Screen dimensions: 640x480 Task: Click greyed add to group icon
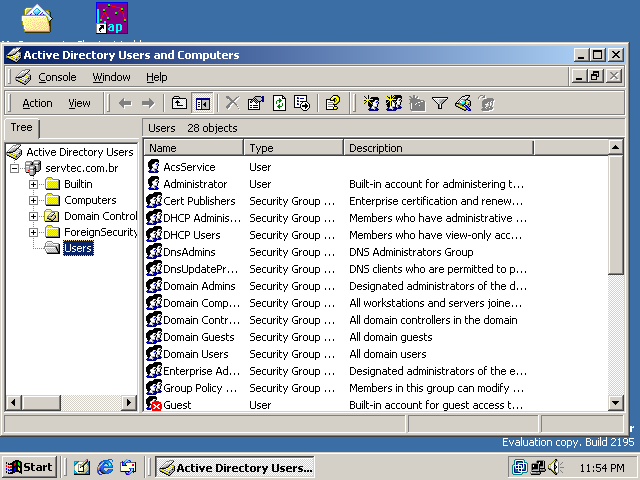[486, 103]
